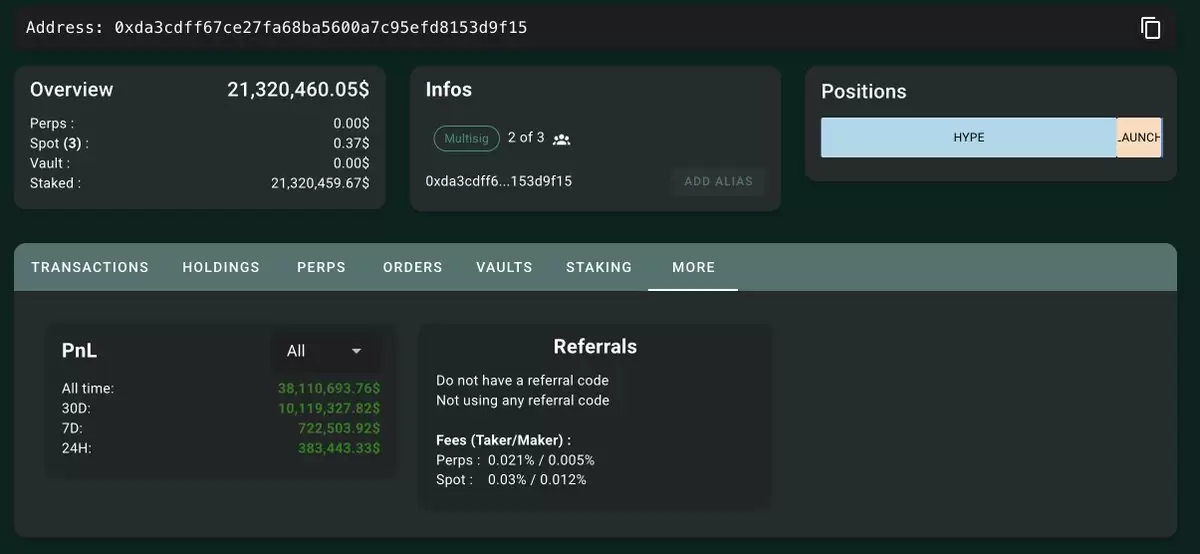Screen dimensions: 1200x554
Task: Click the 30D PnL value 10,119,327.82$
Action: click(x=329, y=408)
